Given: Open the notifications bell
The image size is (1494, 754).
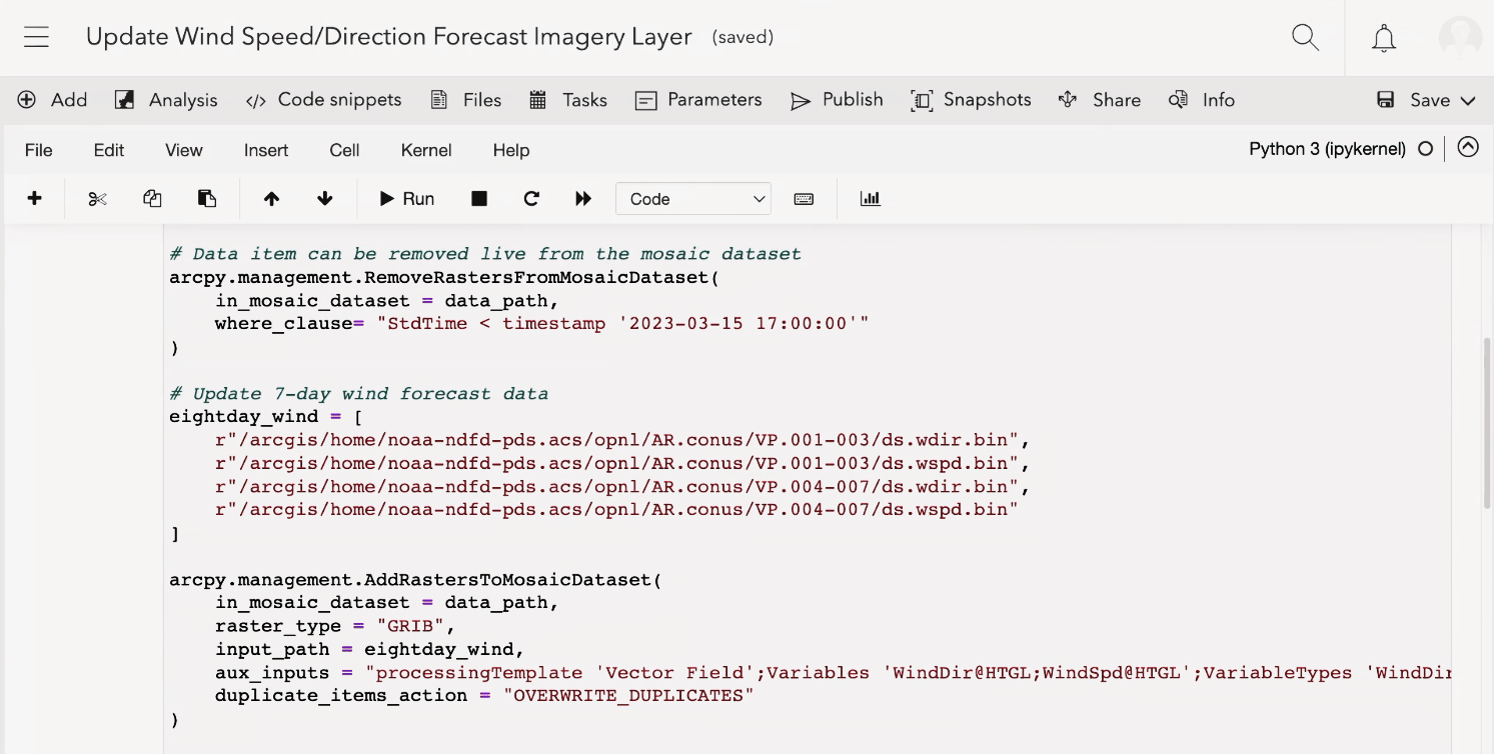Looking at the screenshot, I should (x=1384, y=38).
